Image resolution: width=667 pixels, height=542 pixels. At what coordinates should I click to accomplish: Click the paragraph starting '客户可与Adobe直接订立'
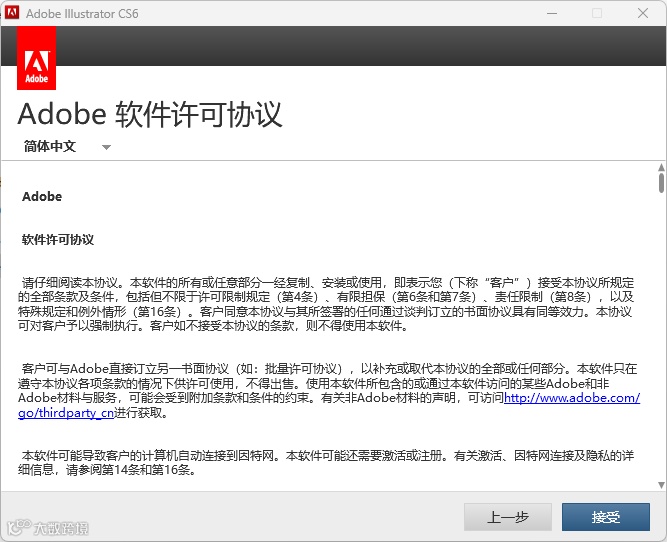[x=329, y=391]
